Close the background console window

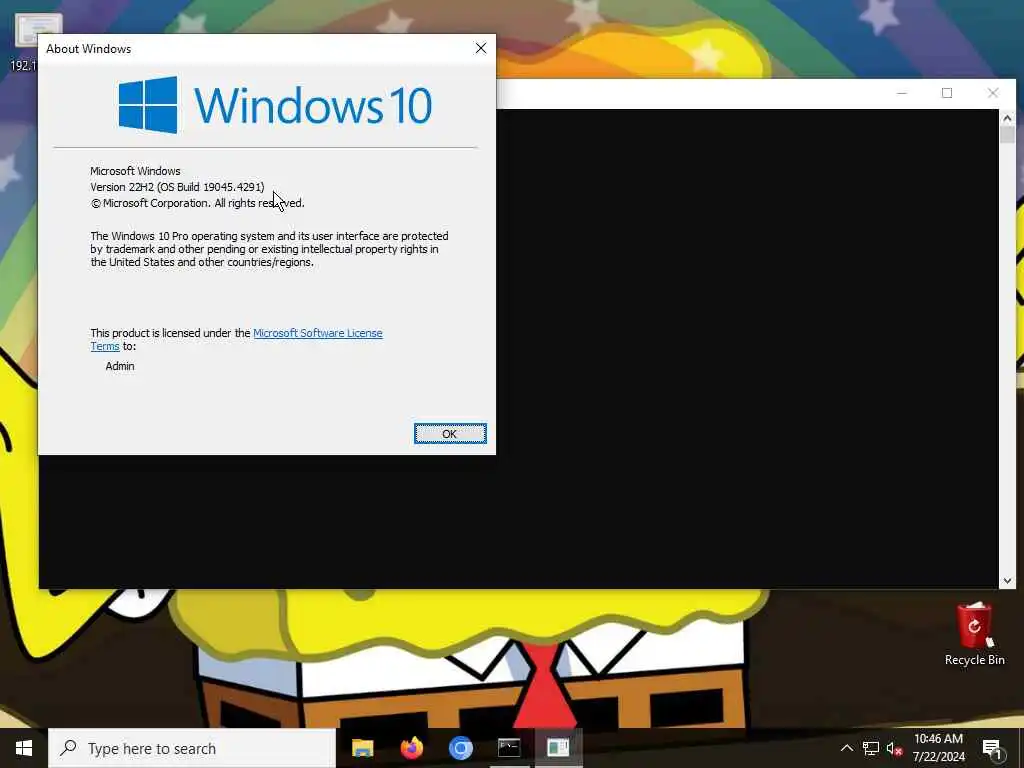tap(993, 93)
